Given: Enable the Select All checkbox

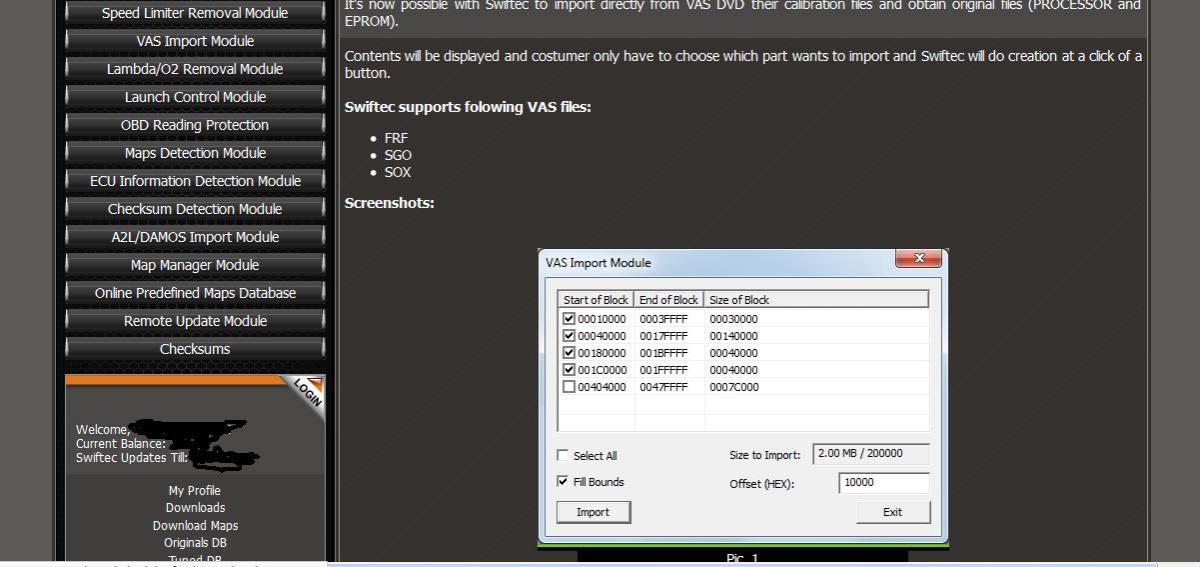Looking at the screenshot, I should pyautogui.click(x=563, y=456).
